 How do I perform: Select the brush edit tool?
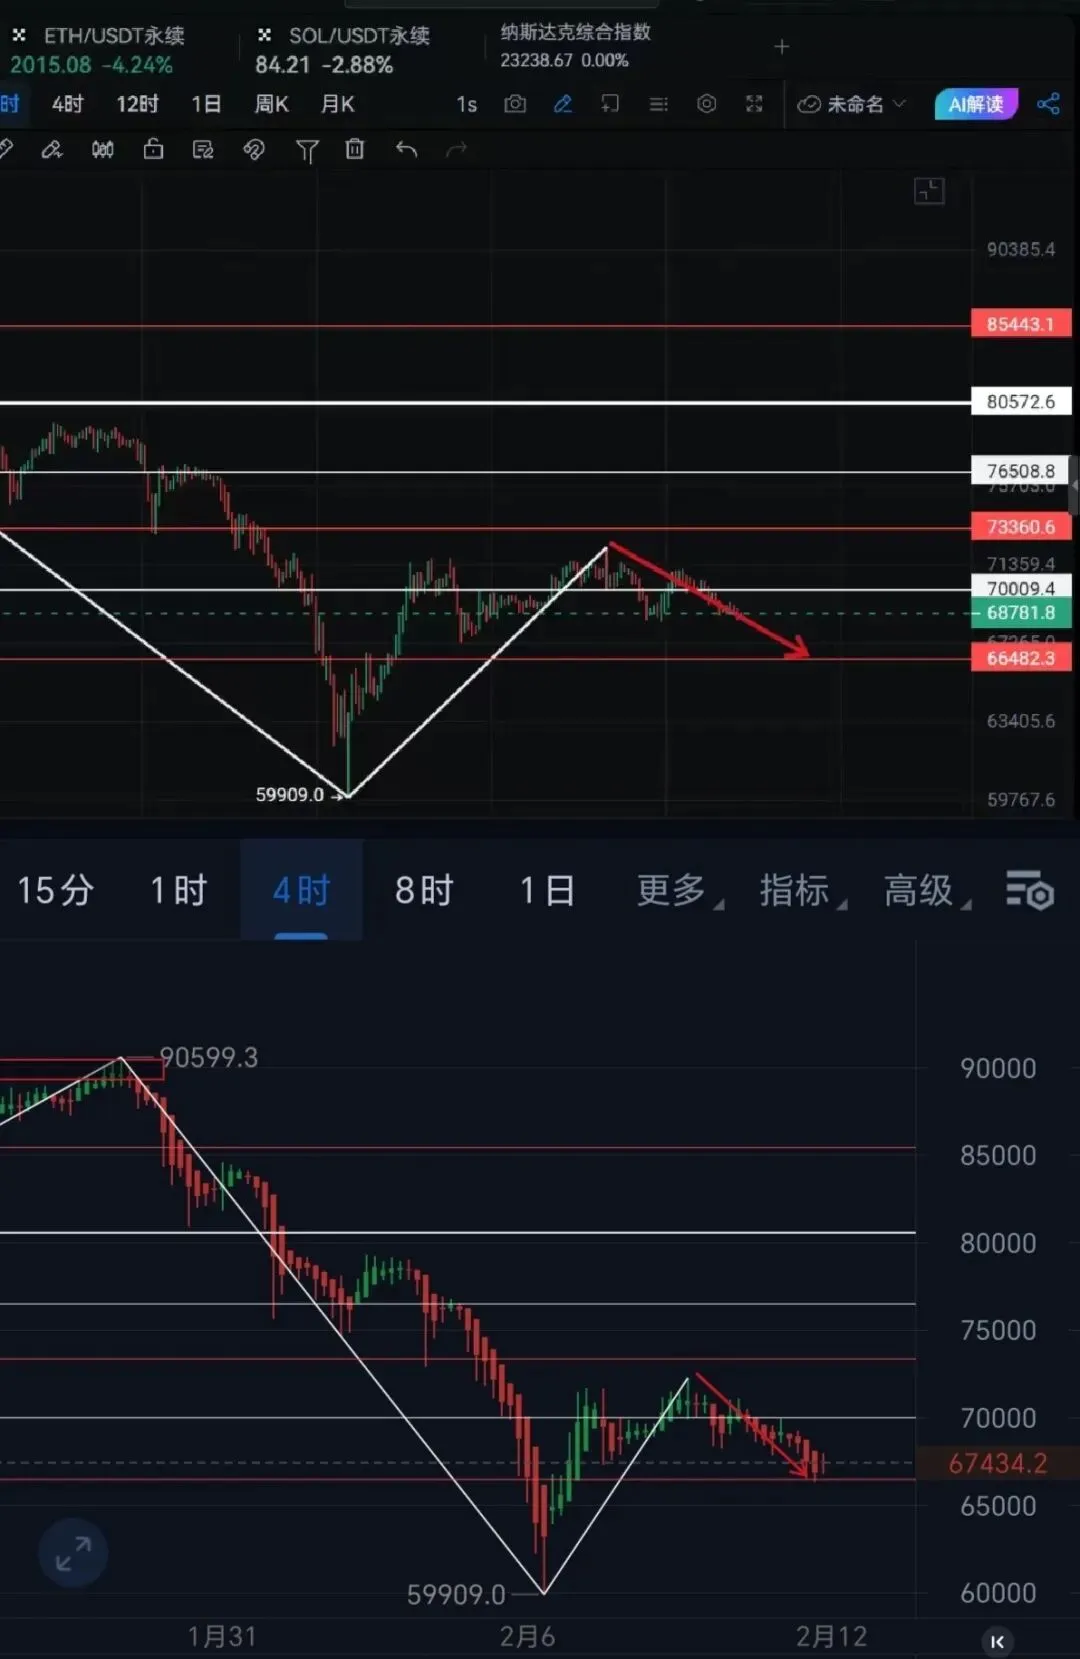(52, 150)
